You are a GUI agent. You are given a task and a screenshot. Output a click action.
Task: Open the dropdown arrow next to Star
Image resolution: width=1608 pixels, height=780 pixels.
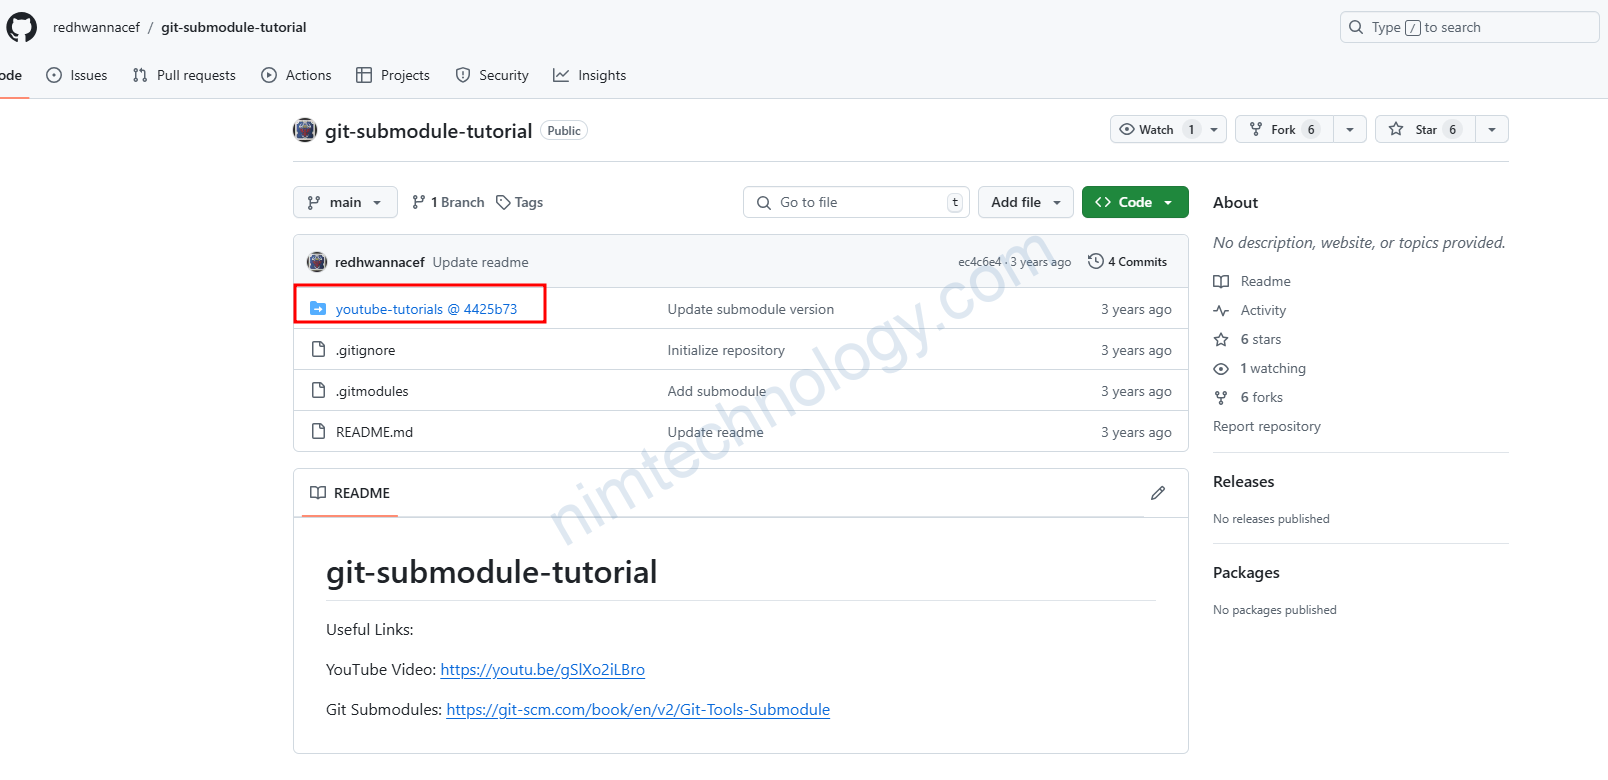[1492, 130]
